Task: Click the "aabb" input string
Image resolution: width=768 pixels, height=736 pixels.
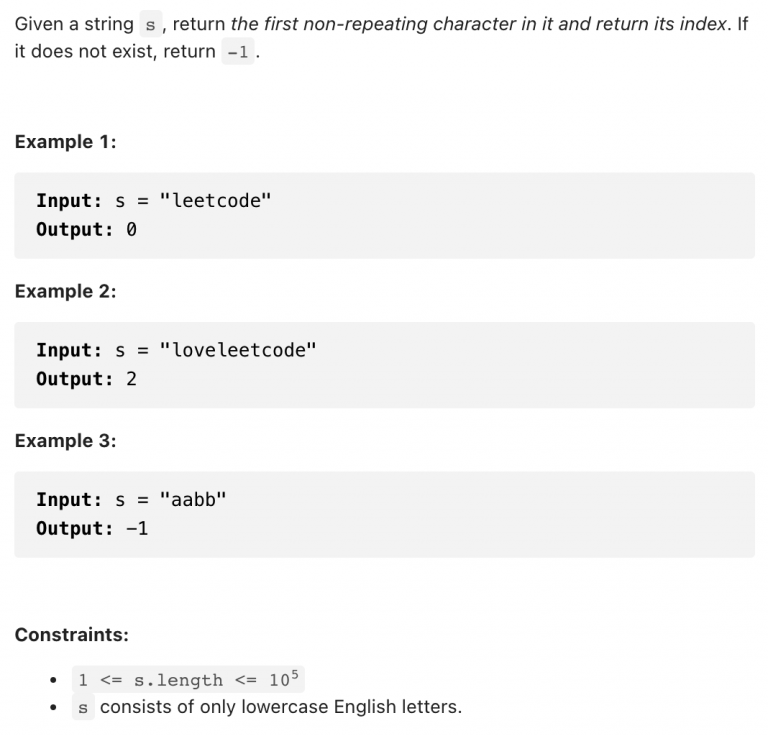Action: 193,499
